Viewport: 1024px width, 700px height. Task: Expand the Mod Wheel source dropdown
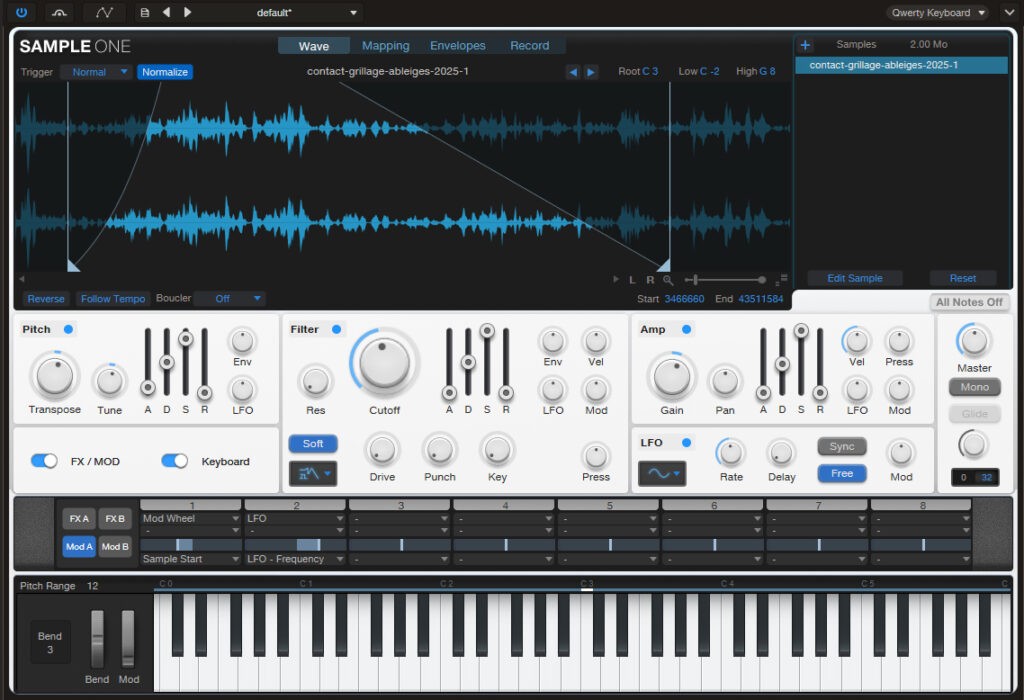[x=191, y=519]
